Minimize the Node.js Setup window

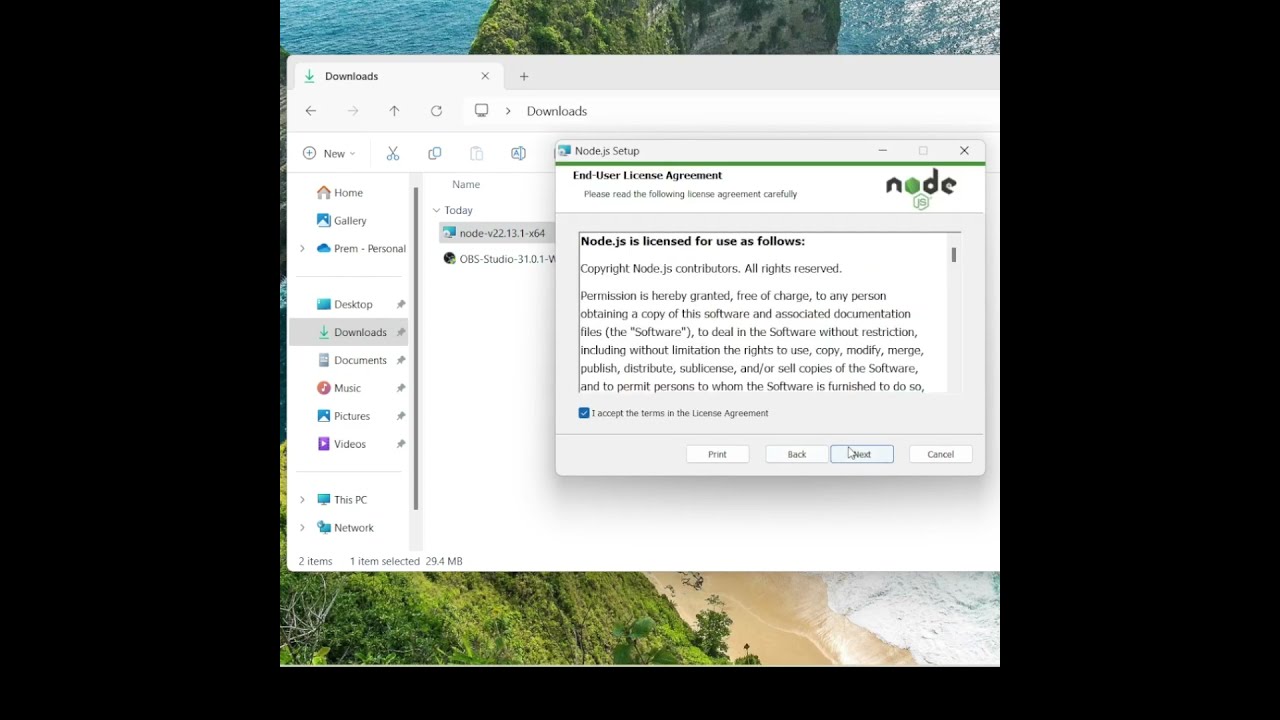coord(882,151)
